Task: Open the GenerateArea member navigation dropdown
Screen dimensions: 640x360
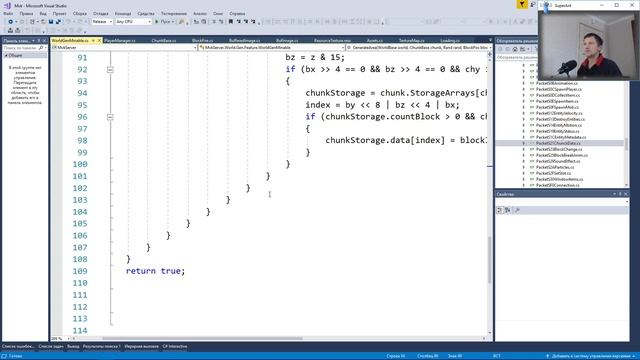Action: (419, 48)
